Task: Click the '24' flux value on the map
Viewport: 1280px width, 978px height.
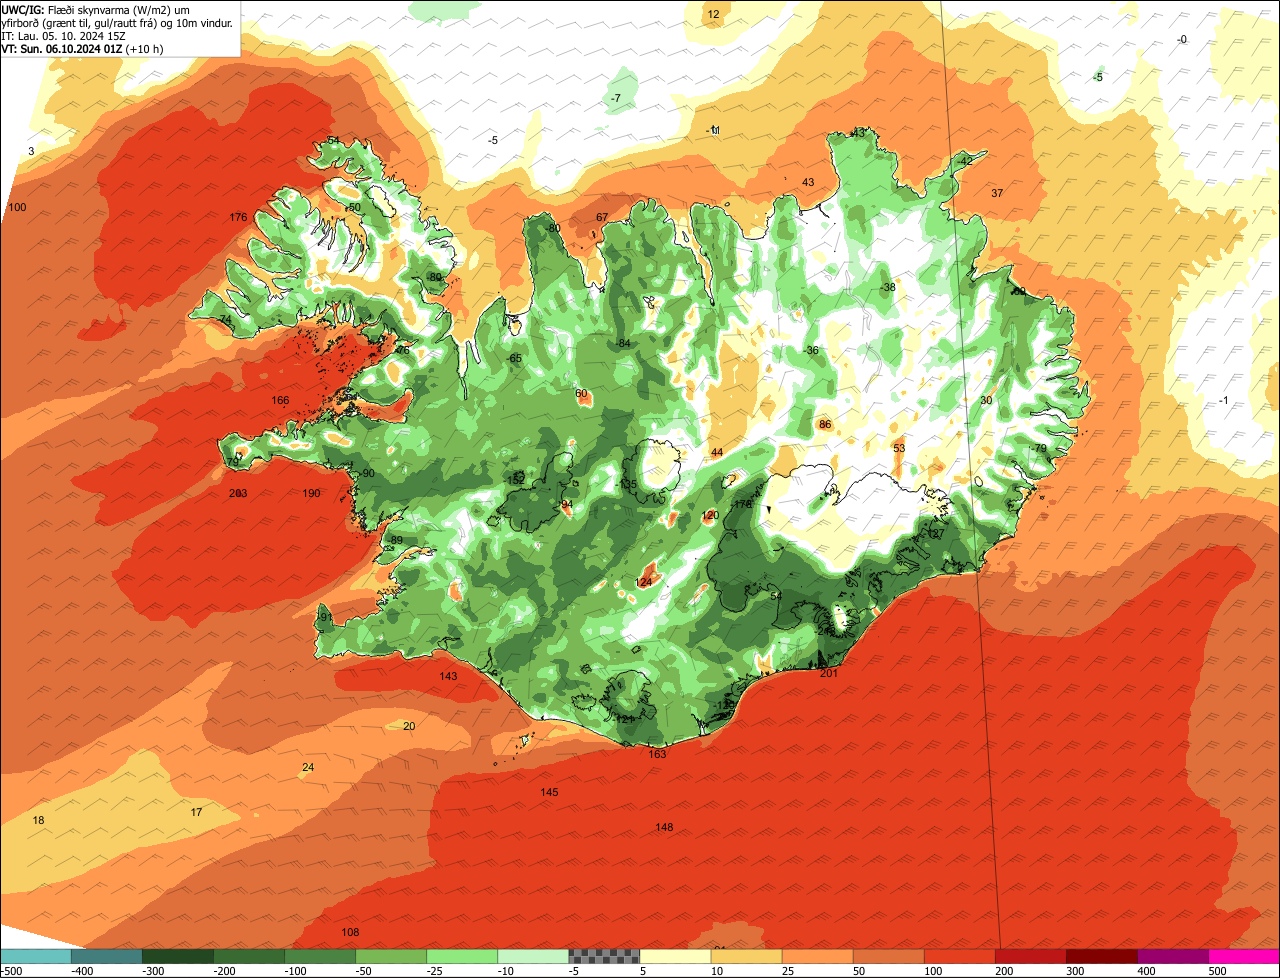Action: click(308, 767)
